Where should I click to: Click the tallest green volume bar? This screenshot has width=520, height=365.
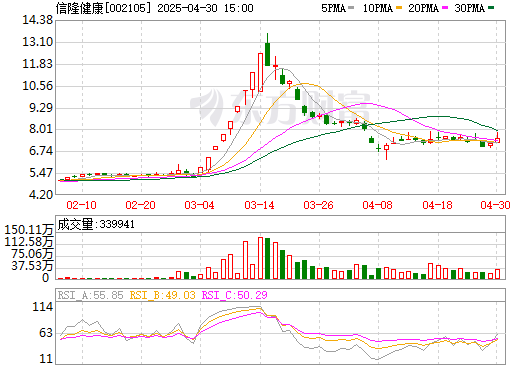[x=267, y=258]
